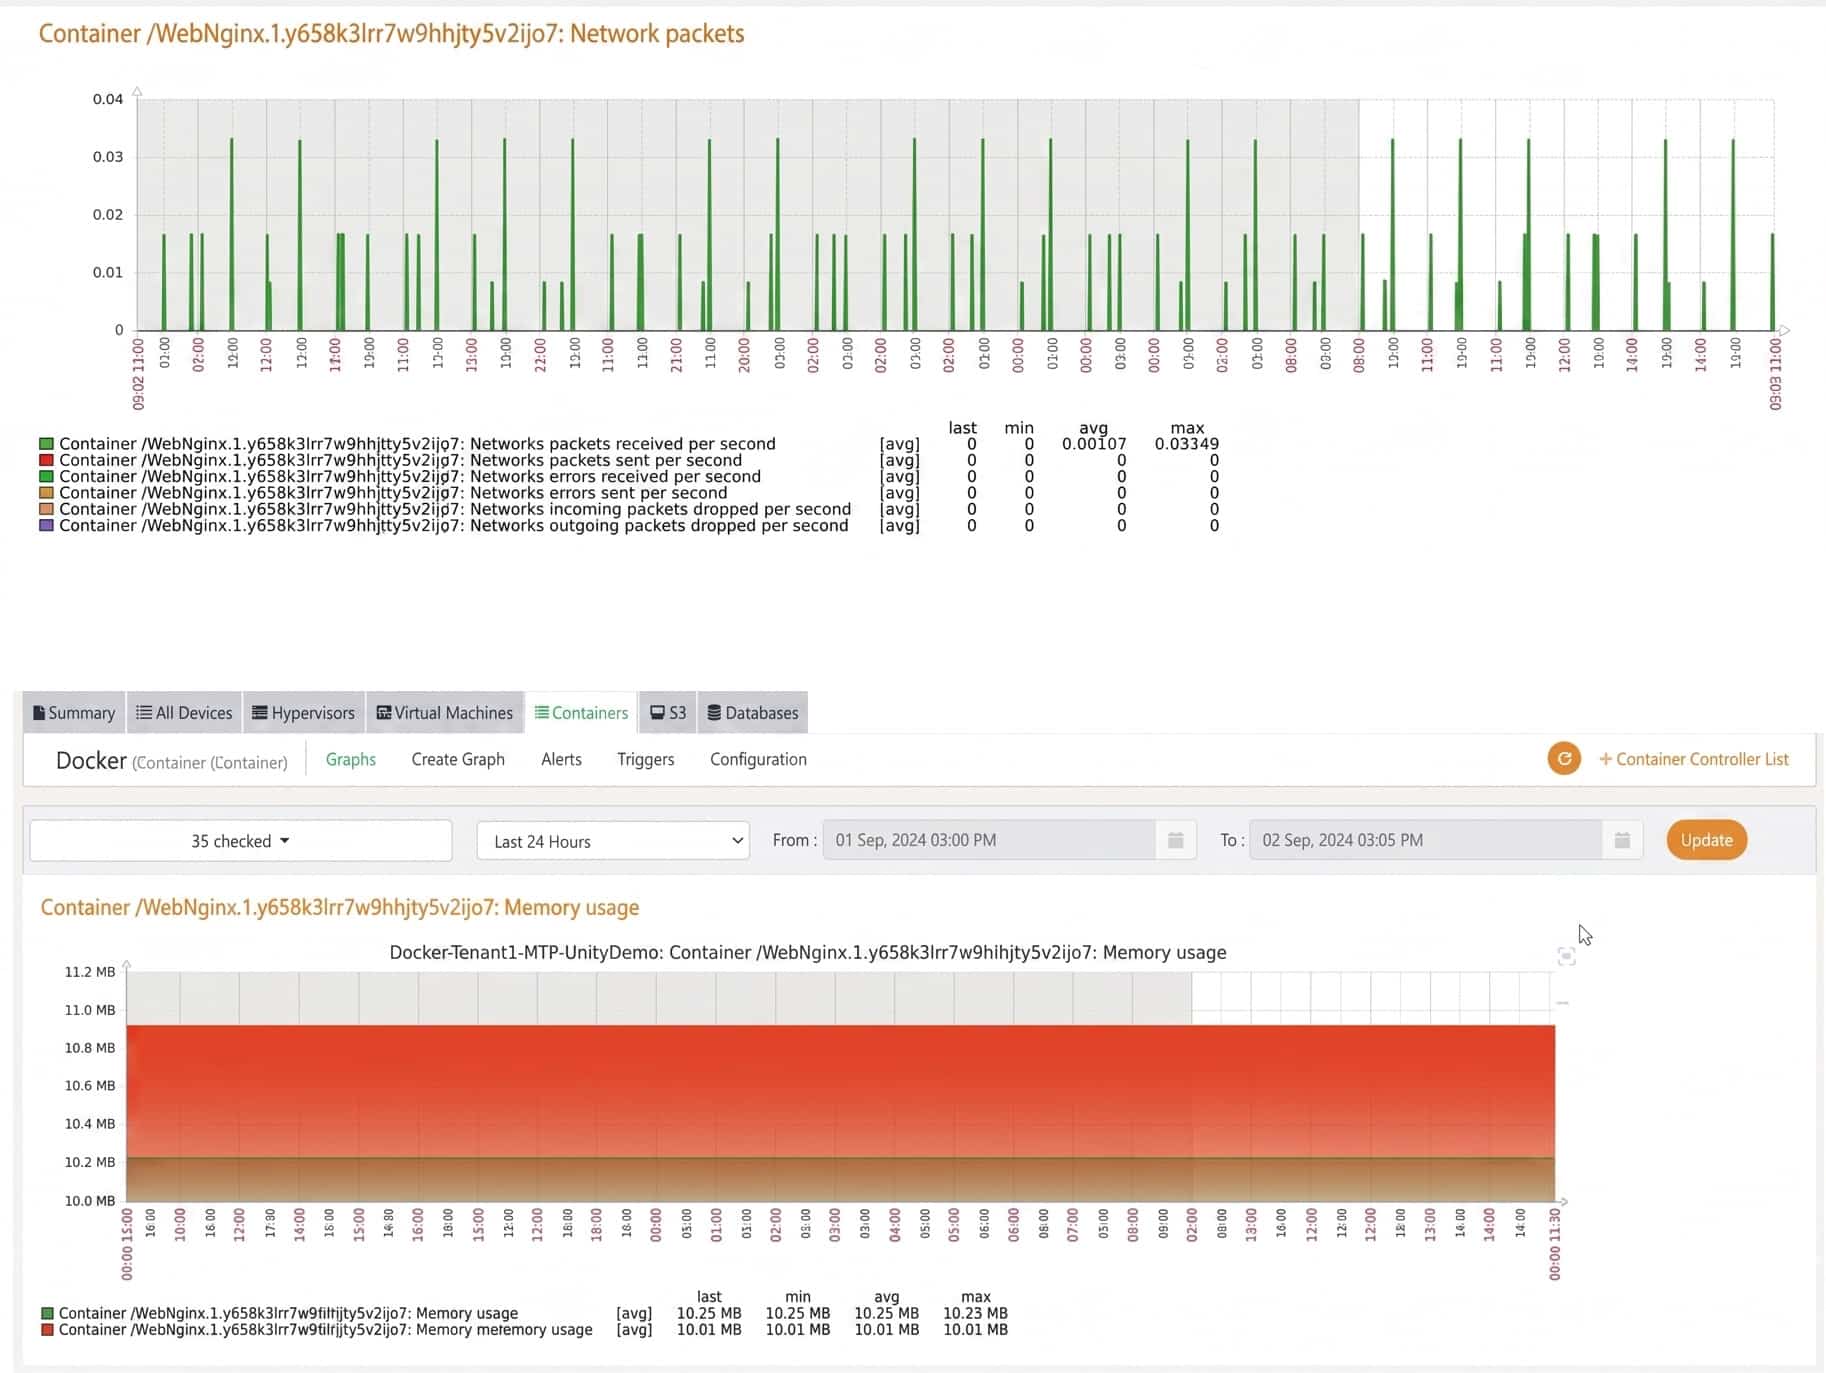Go to the Hypervisors tab

[303, 713]
